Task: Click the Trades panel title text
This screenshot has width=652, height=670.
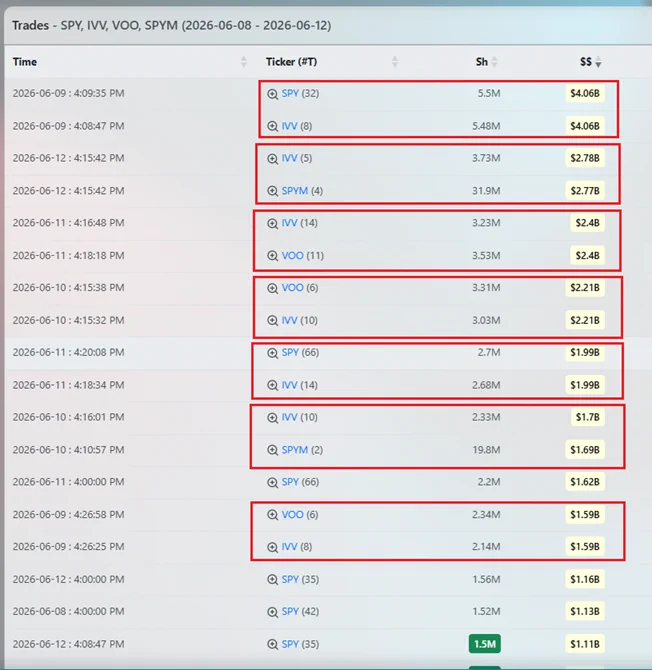Action: coord(171,26)
